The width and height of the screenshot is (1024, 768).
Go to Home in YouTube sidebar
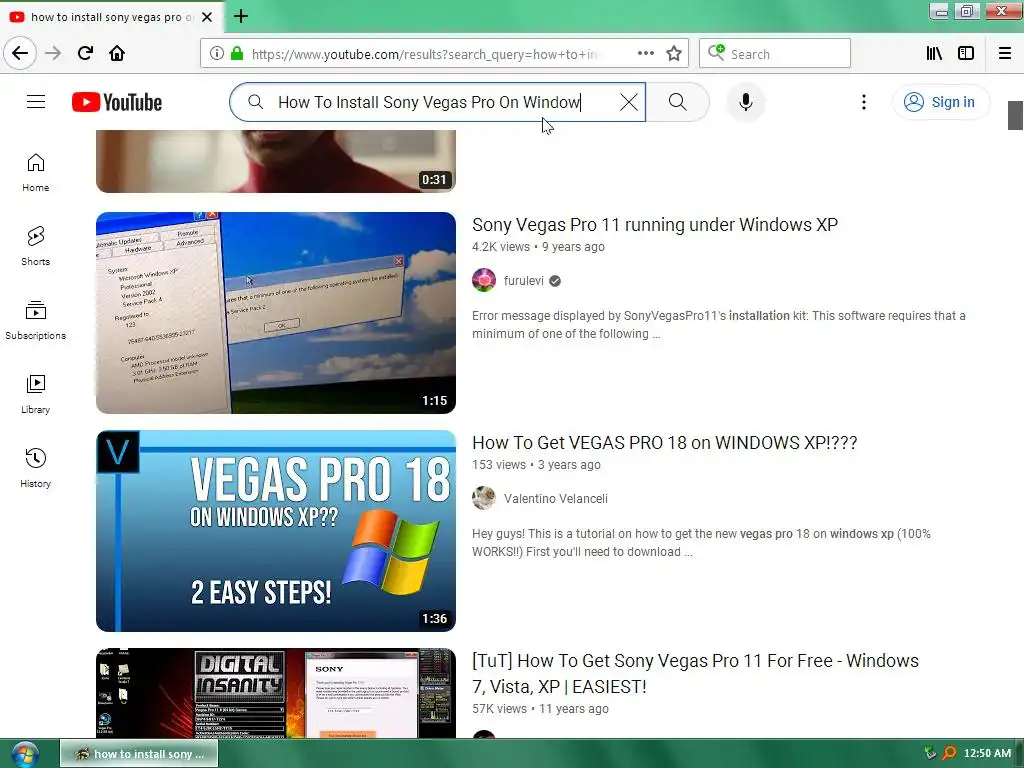[35, 172]
